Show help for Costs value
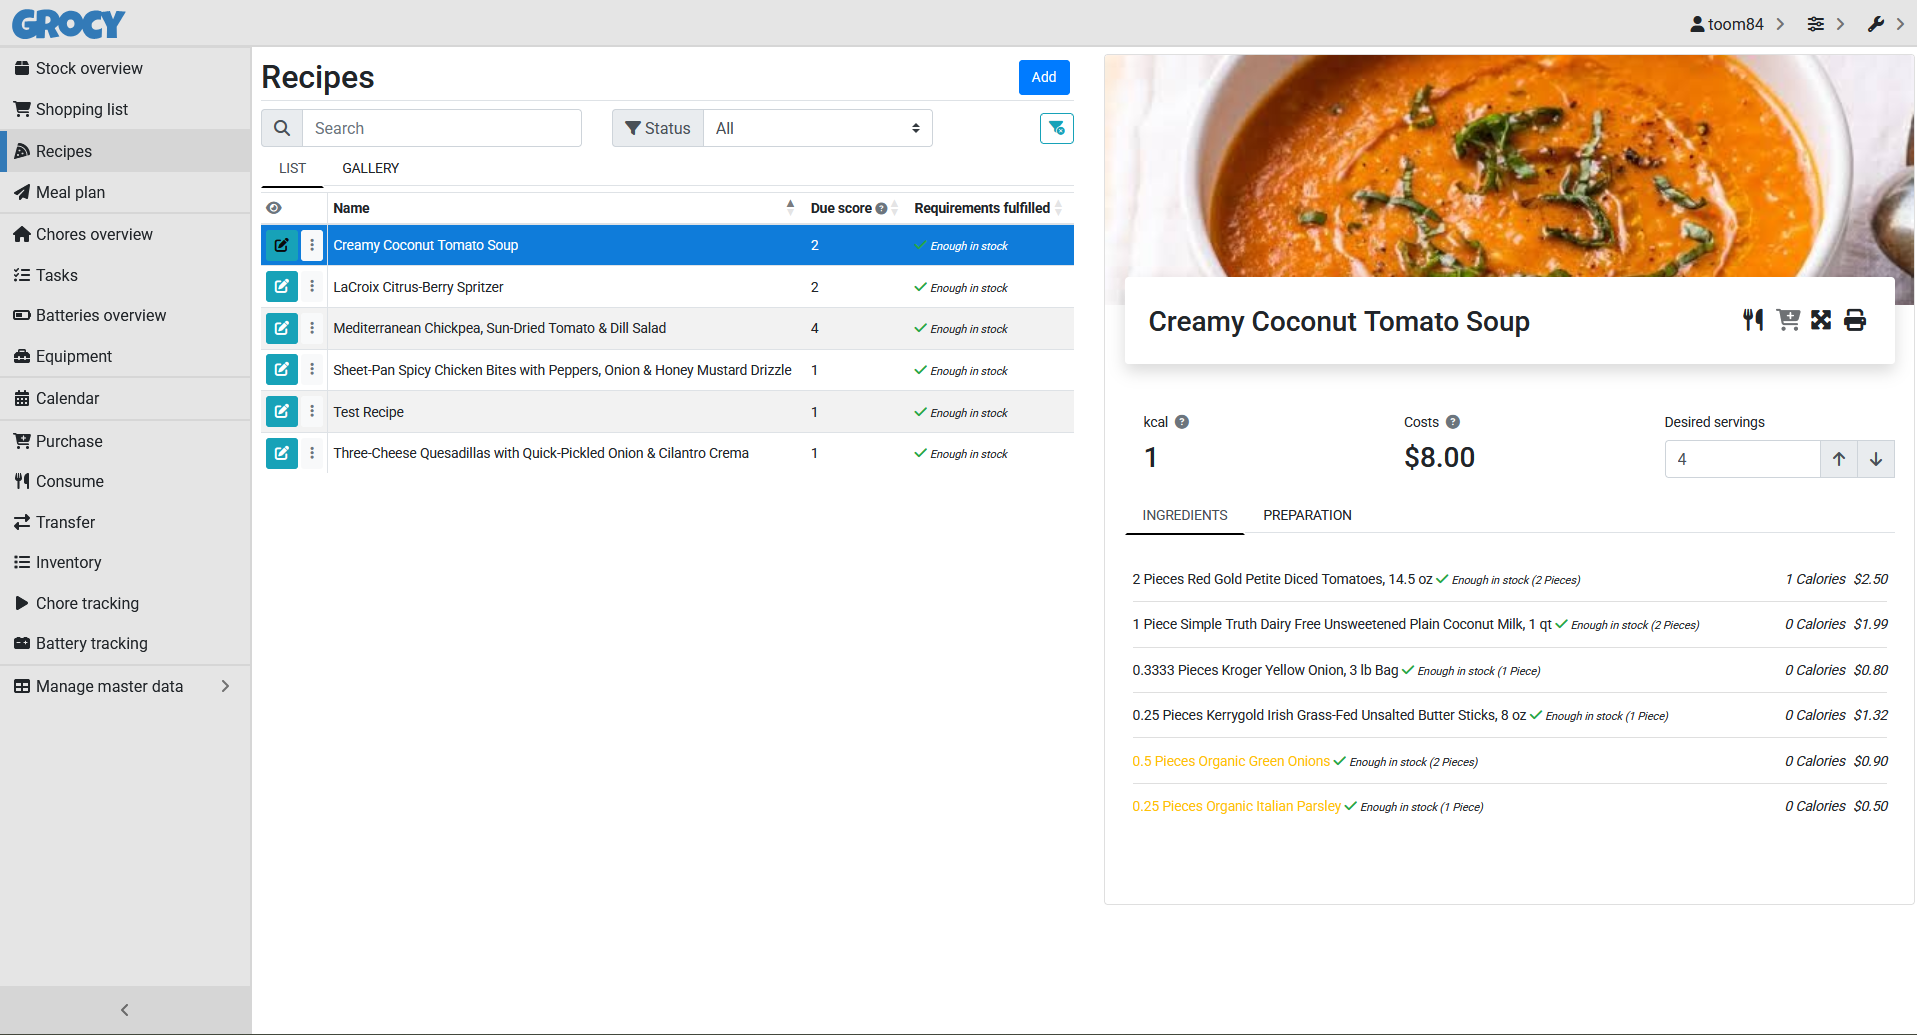The width and height of the screenshot is (1917, 1035). (x=1453, y=422)
